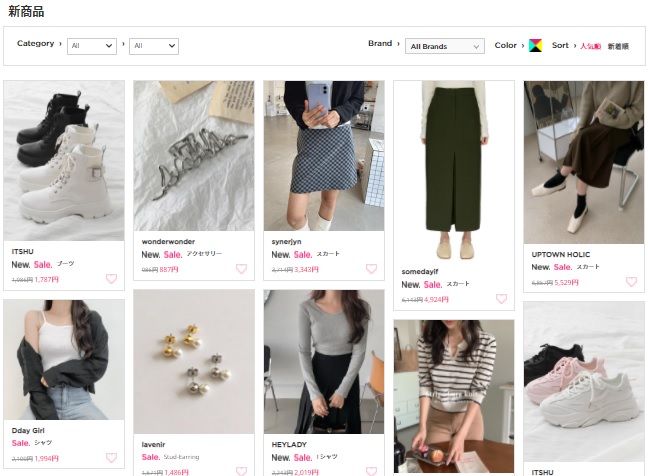Open the ITSHU boots product image
This screenshot has height=476, width=648.
point(64,161)
